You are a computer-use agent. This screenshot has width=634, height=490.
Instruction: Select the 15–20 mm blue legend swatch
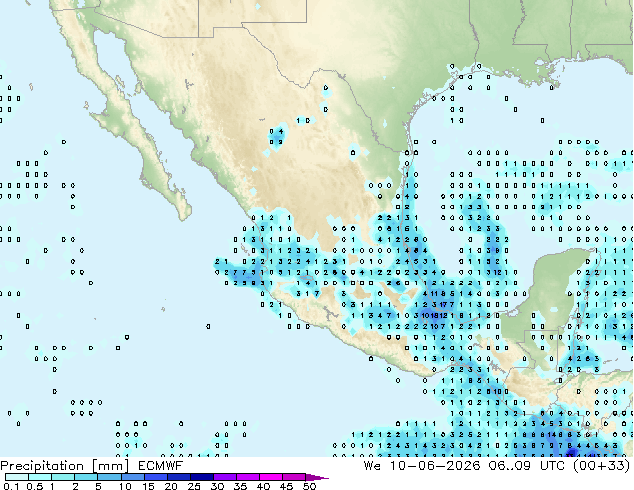click(x=155, y=477)
